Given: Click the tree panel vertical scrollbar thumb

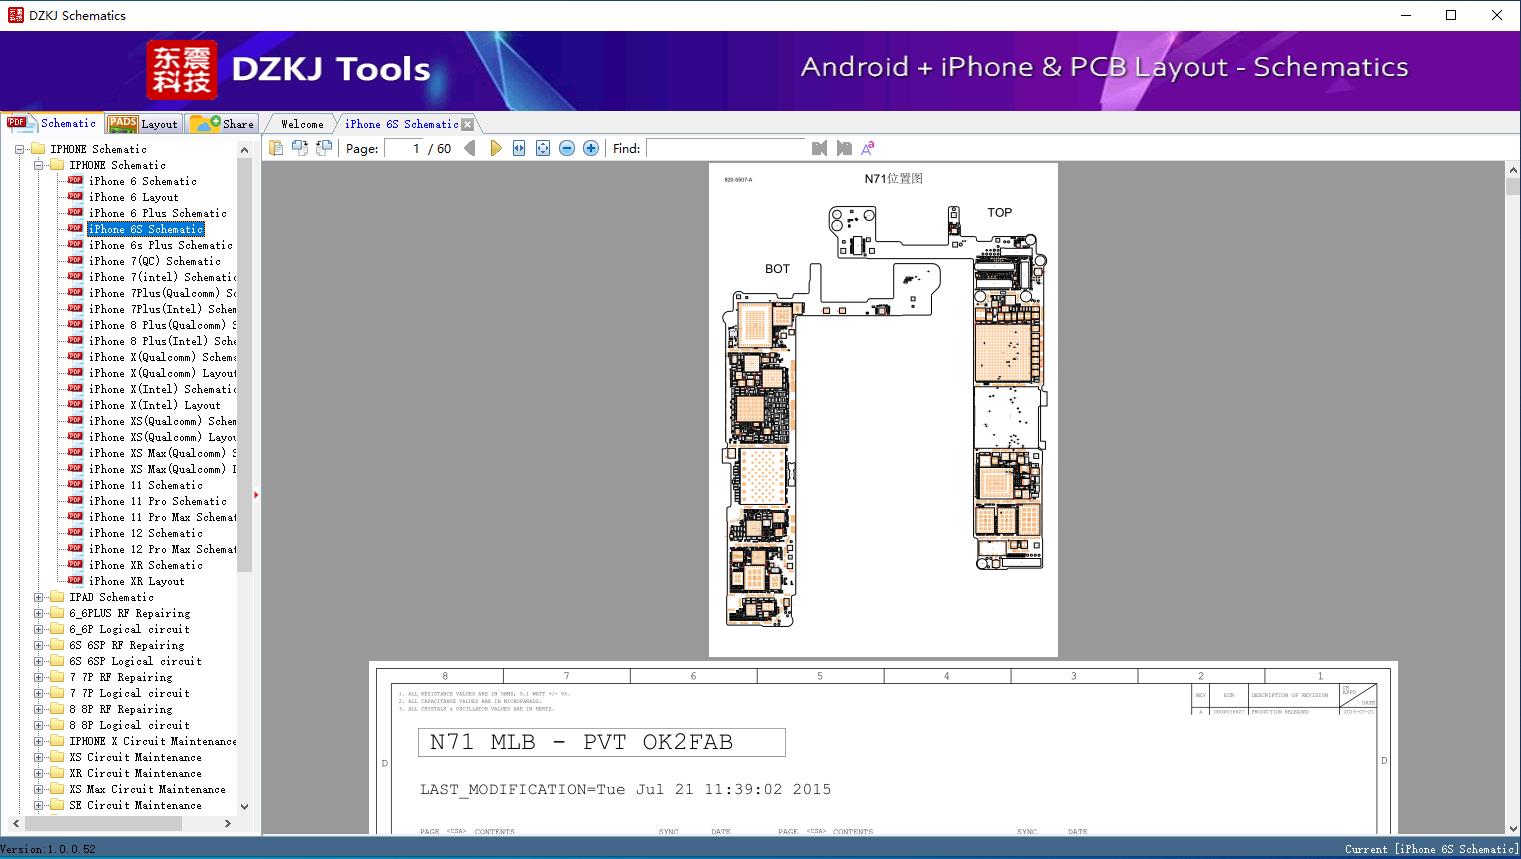Looking at the screenshot, I should coord(244,365).
